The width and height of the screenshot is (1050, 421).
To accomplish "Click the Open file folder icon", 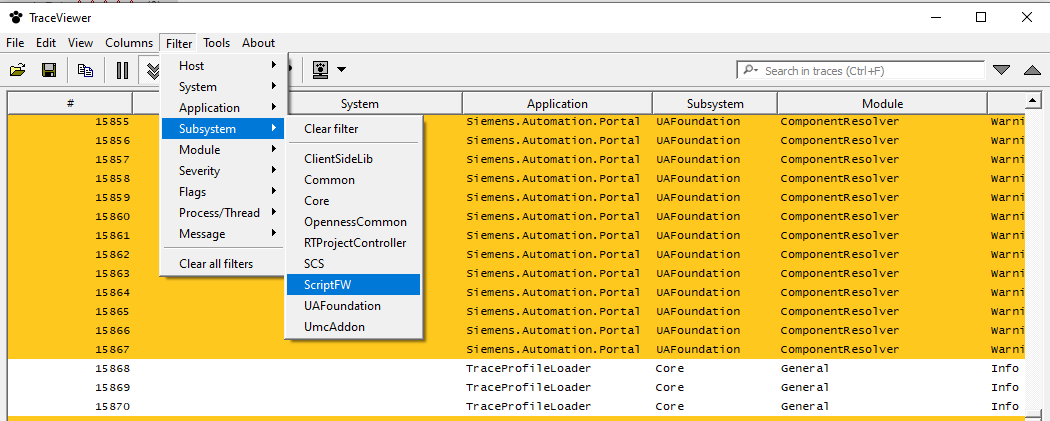I will (x=17, y=70).
